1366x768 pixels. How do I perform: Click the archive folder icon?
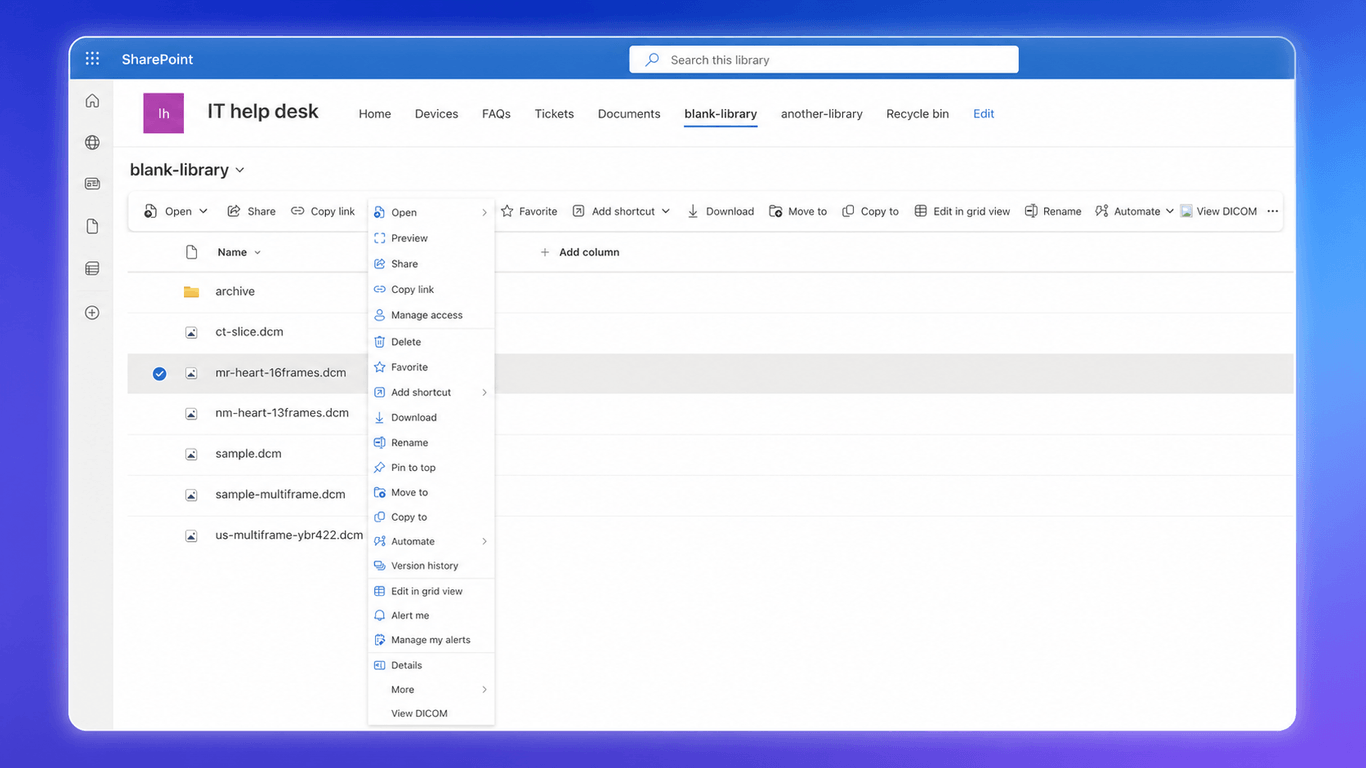click(191, 292)
